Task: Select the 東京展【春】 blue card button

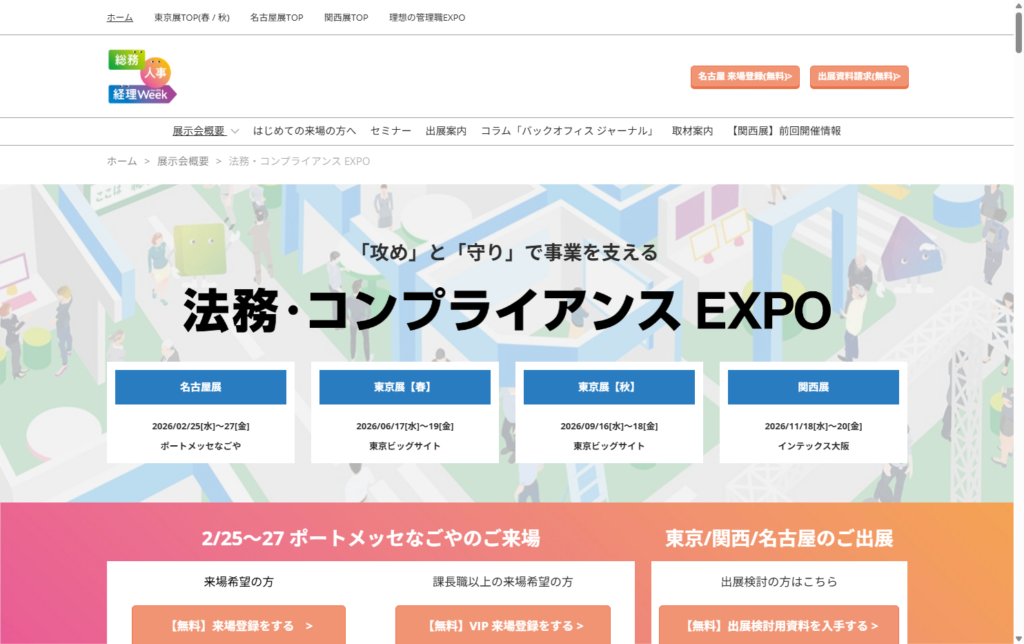Action: pos(404,387)
